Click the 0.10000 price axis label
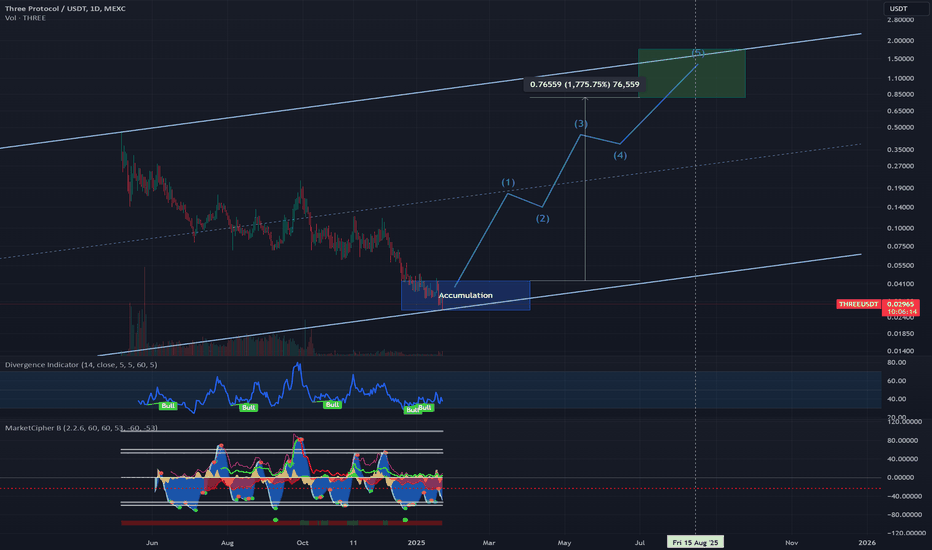932x550 pixels. [900, 228]
